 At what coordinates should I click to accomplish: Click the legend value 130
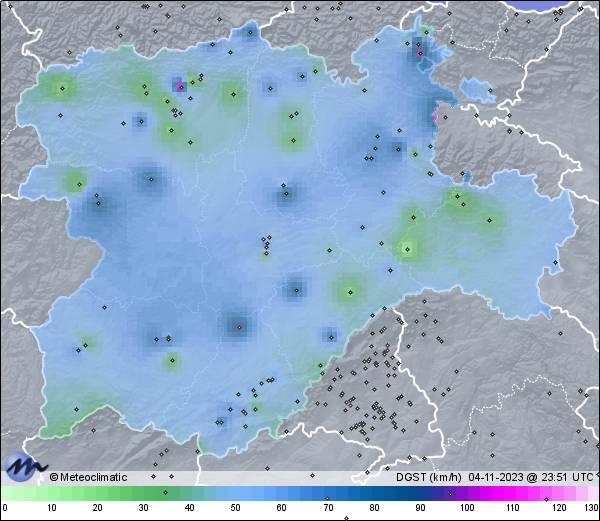point(592,508)
